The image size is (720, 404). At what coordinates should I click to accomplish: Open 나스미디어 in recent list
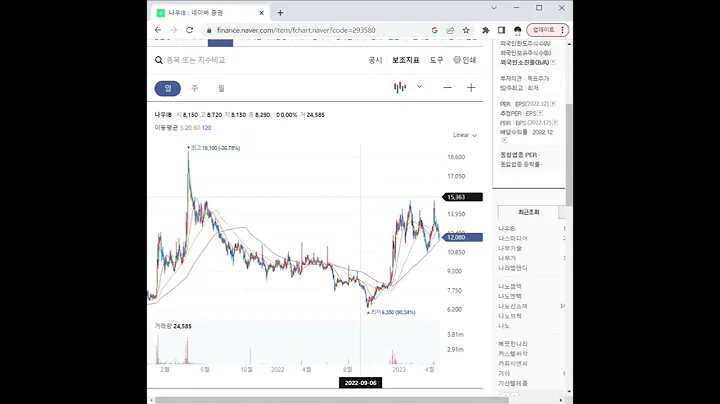[x=513, y=238]
